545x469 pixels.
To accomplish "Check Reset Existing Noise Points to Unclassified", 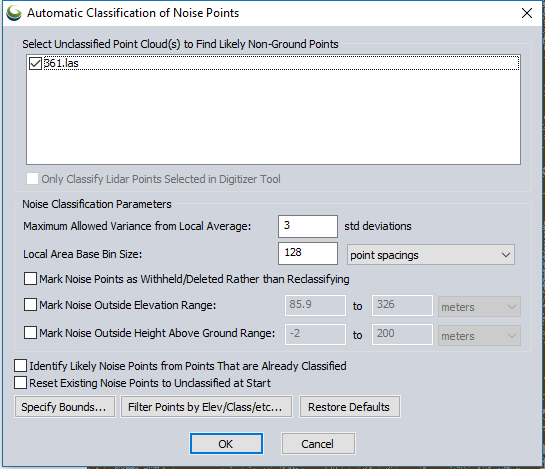I will point(21,383).
